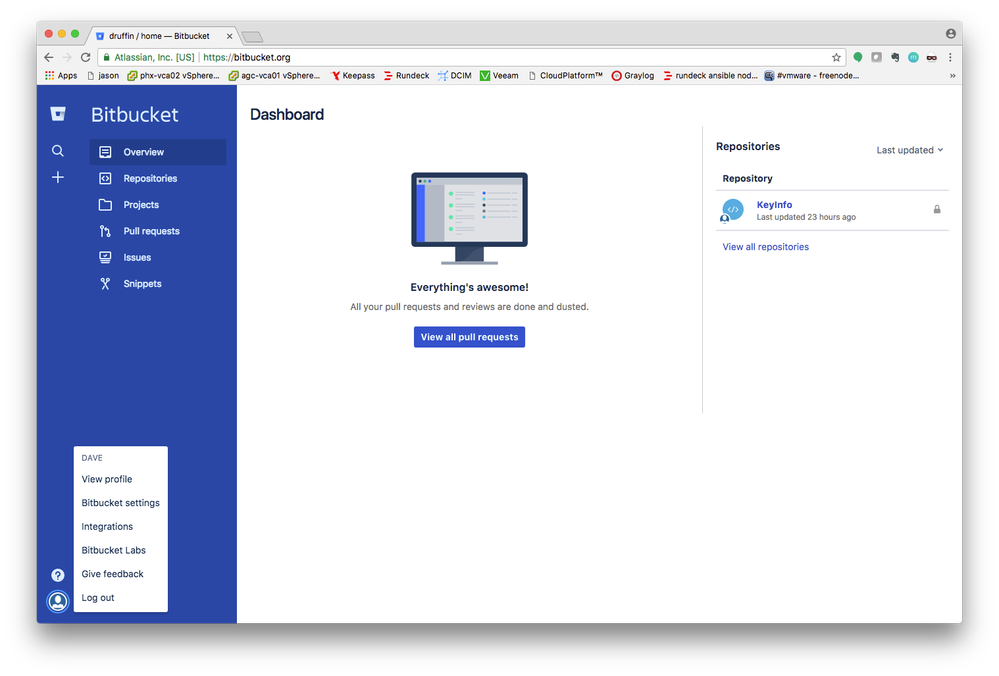Open the View all repositories link
The image size is (999, 676).
coord(765,247)
